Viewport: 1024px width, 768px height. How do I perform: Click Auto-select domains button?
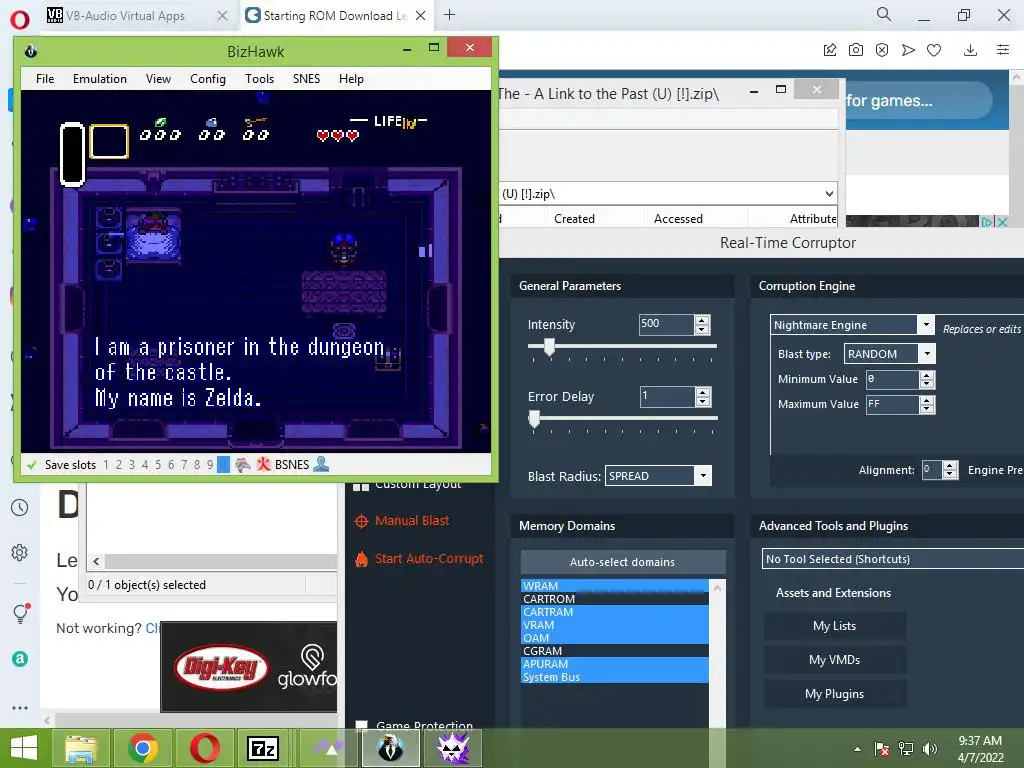click(x=622, y=562)
